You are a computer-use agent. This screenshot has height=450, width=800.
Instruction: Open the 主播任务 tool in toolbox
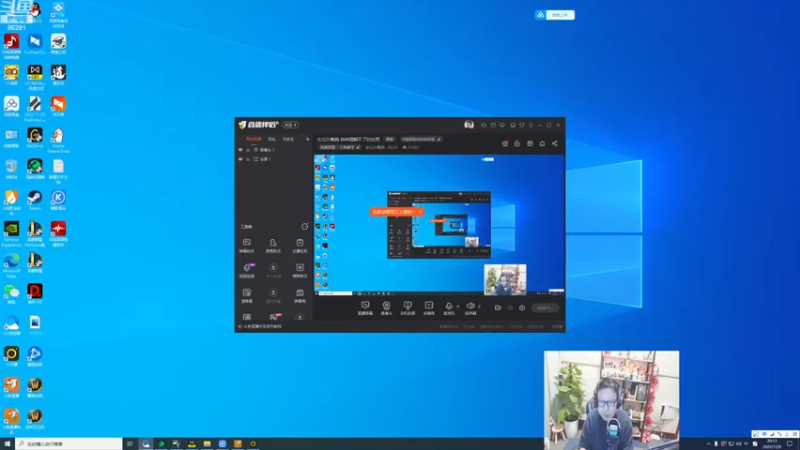tap(299, 245)
